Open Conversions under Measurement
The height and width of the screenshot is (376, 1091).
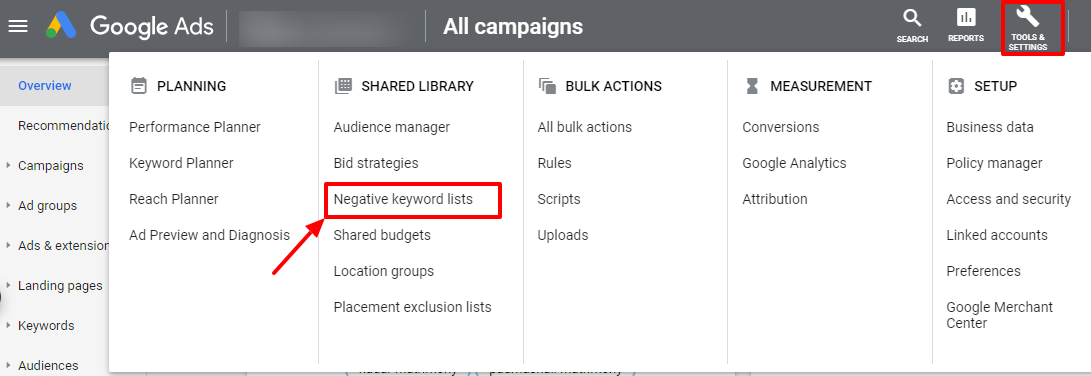781,127
